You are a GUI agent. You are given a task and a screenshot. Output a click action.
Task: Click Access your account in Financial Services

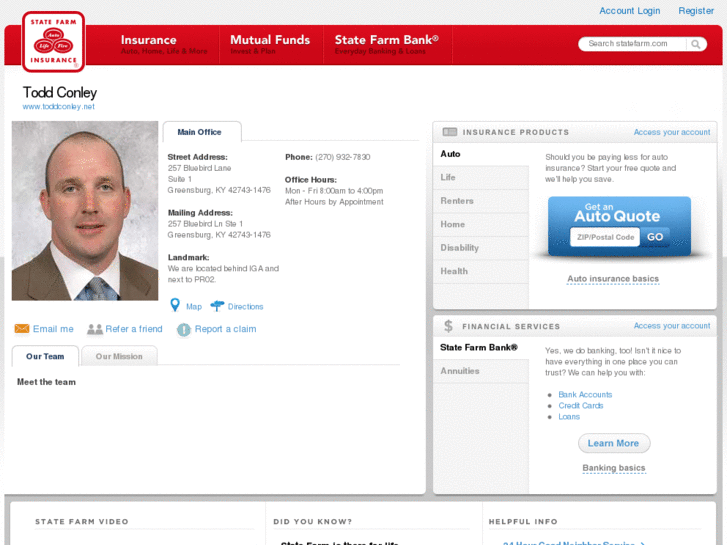tap(672, 326)
